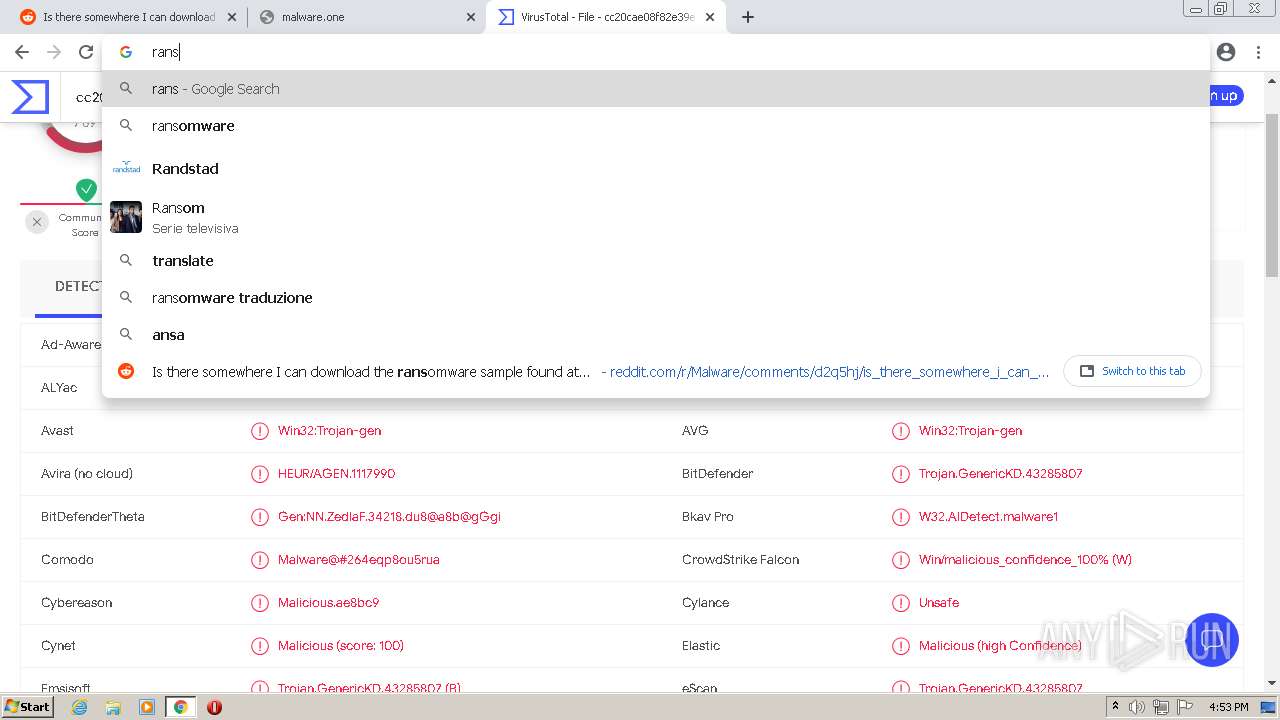1280x720 pixels.
Task: Click Cylance alert icon
Action: click(900, 603)
